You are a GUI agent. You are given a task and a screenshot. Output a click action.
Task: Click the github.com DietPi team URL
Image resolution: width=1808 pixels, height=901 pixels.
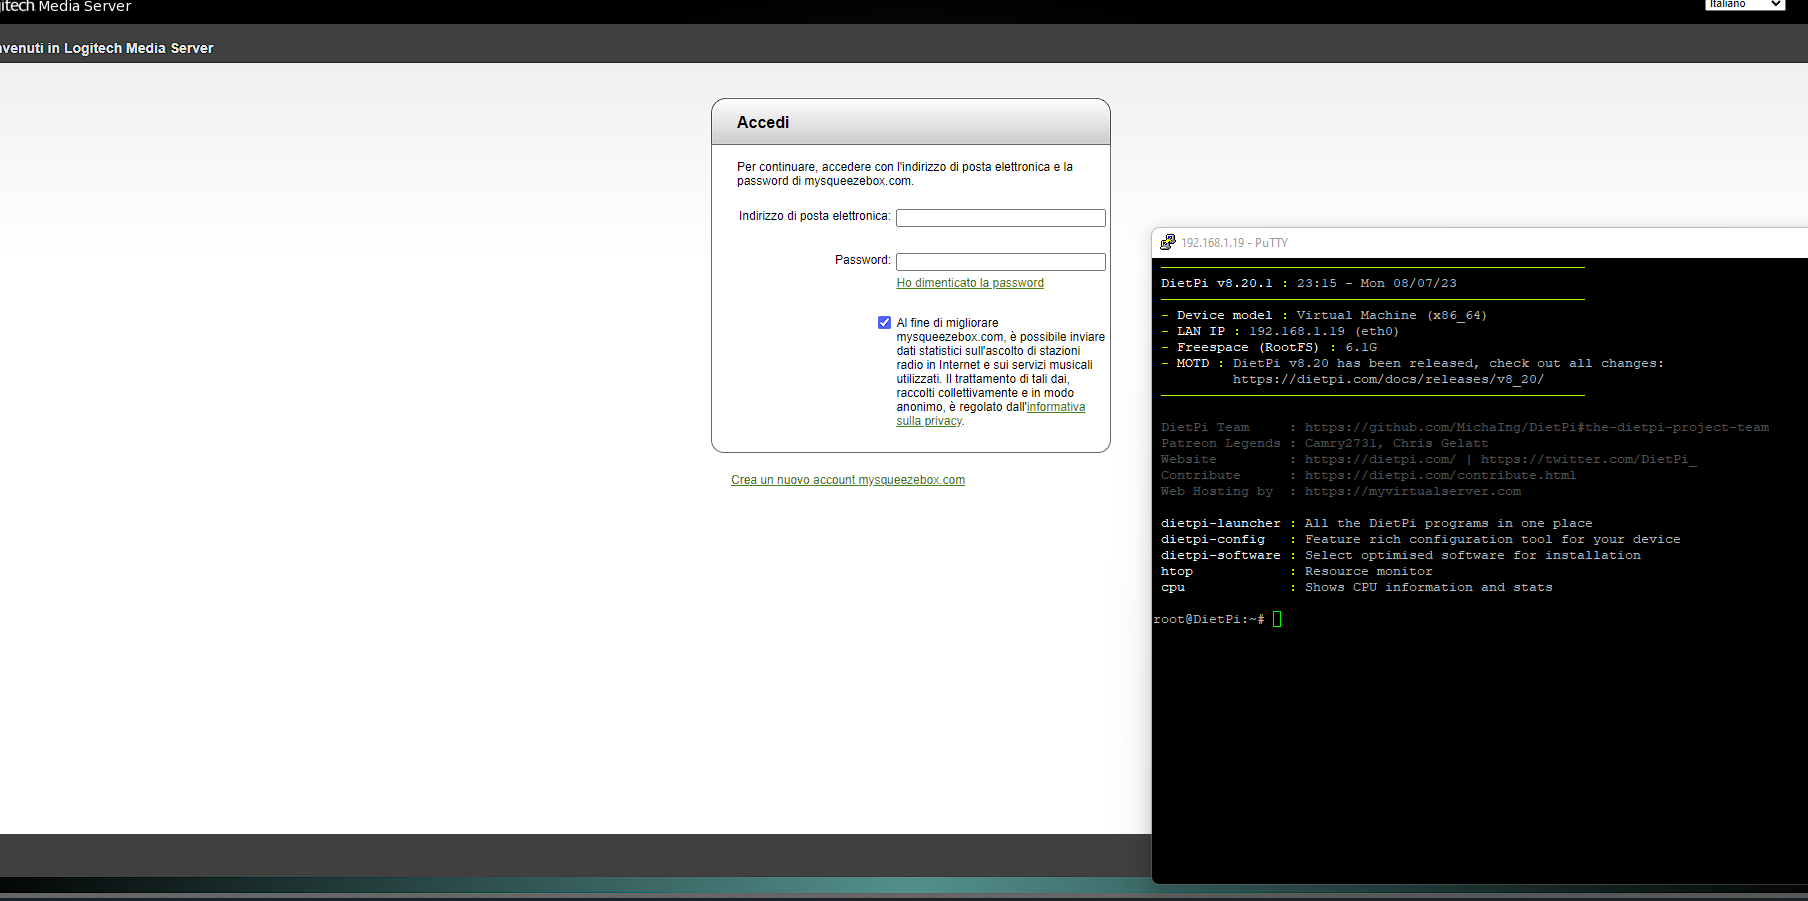[x=1537, y=427]
